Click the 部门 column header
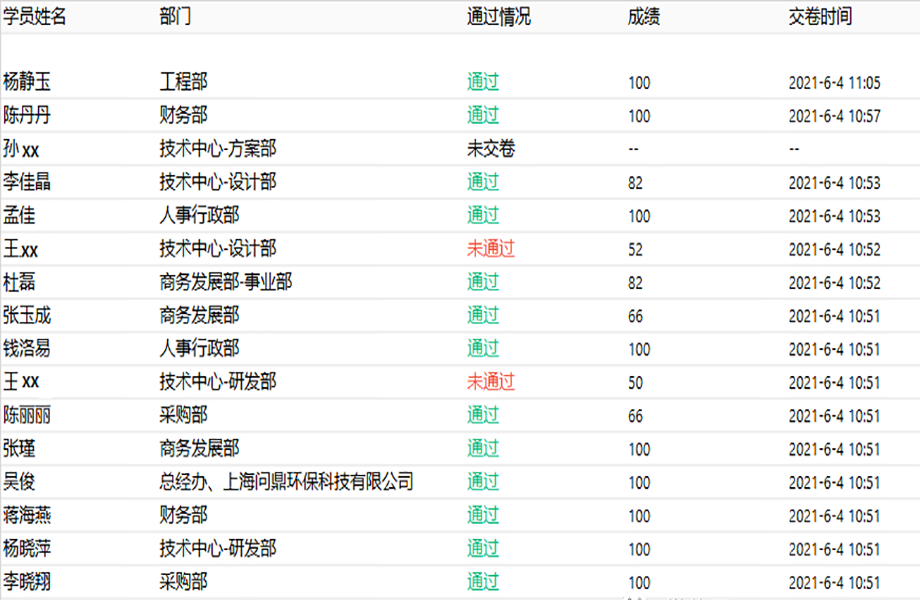920x600 pixels. (x=175, y=17)
